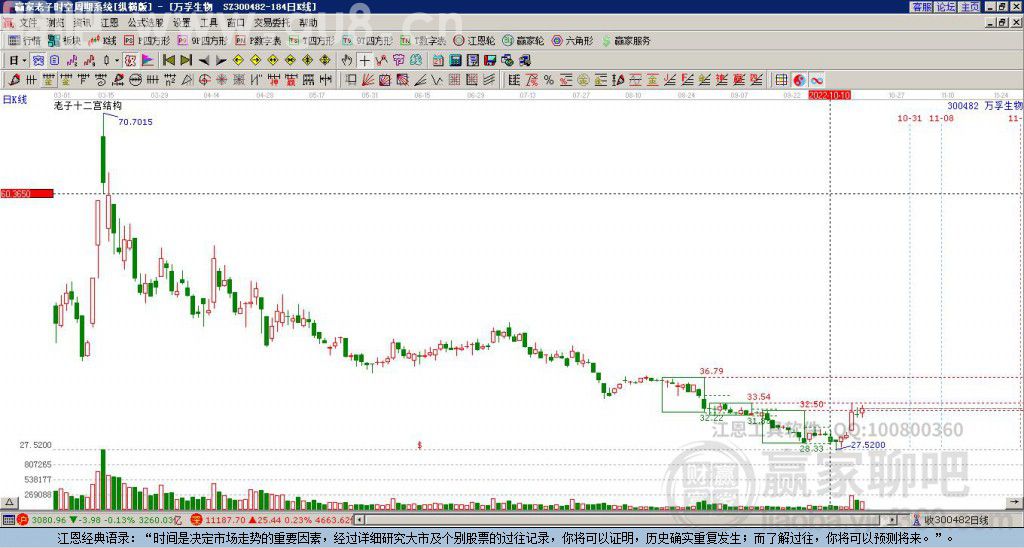Click the zigzag V line tool icon

coord(437,80)
